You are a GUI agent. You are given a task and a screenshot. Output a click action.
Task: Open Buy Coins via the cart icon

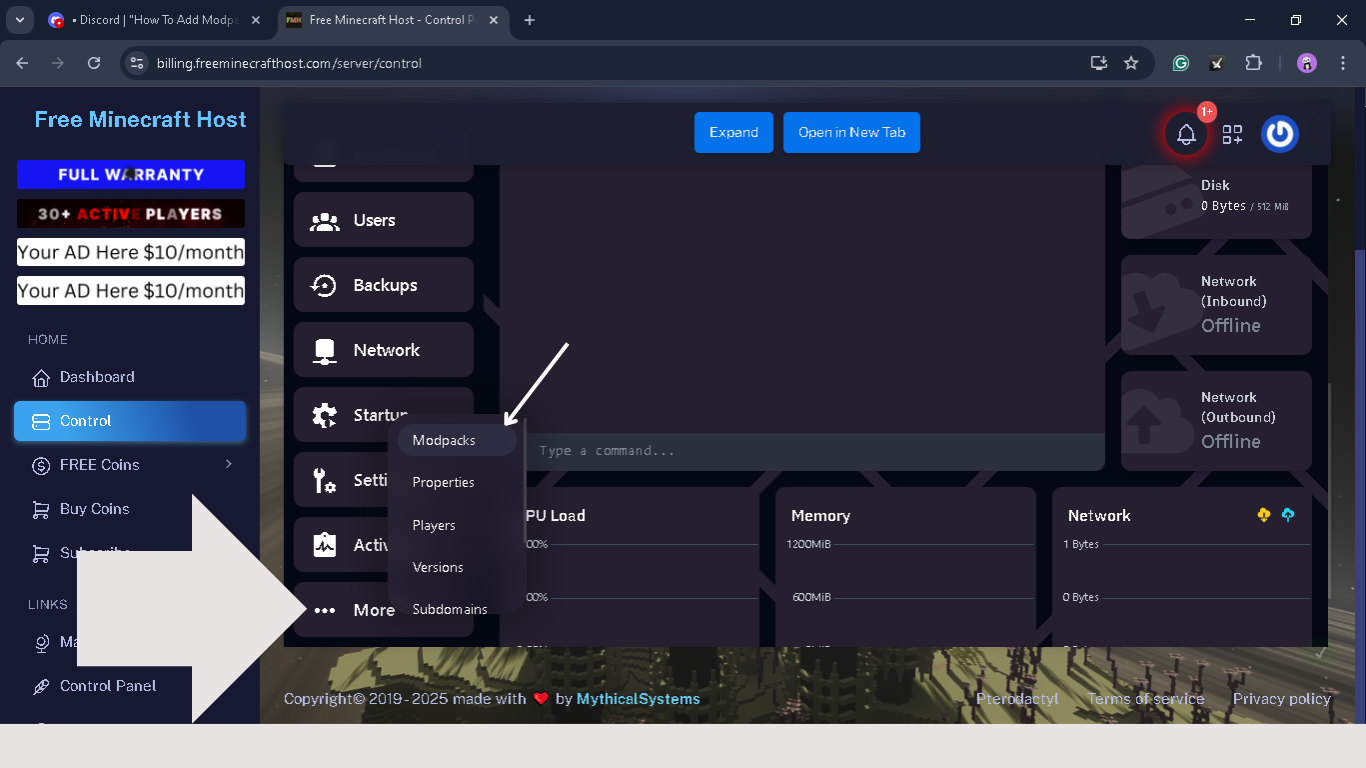(x=41, y=509)
